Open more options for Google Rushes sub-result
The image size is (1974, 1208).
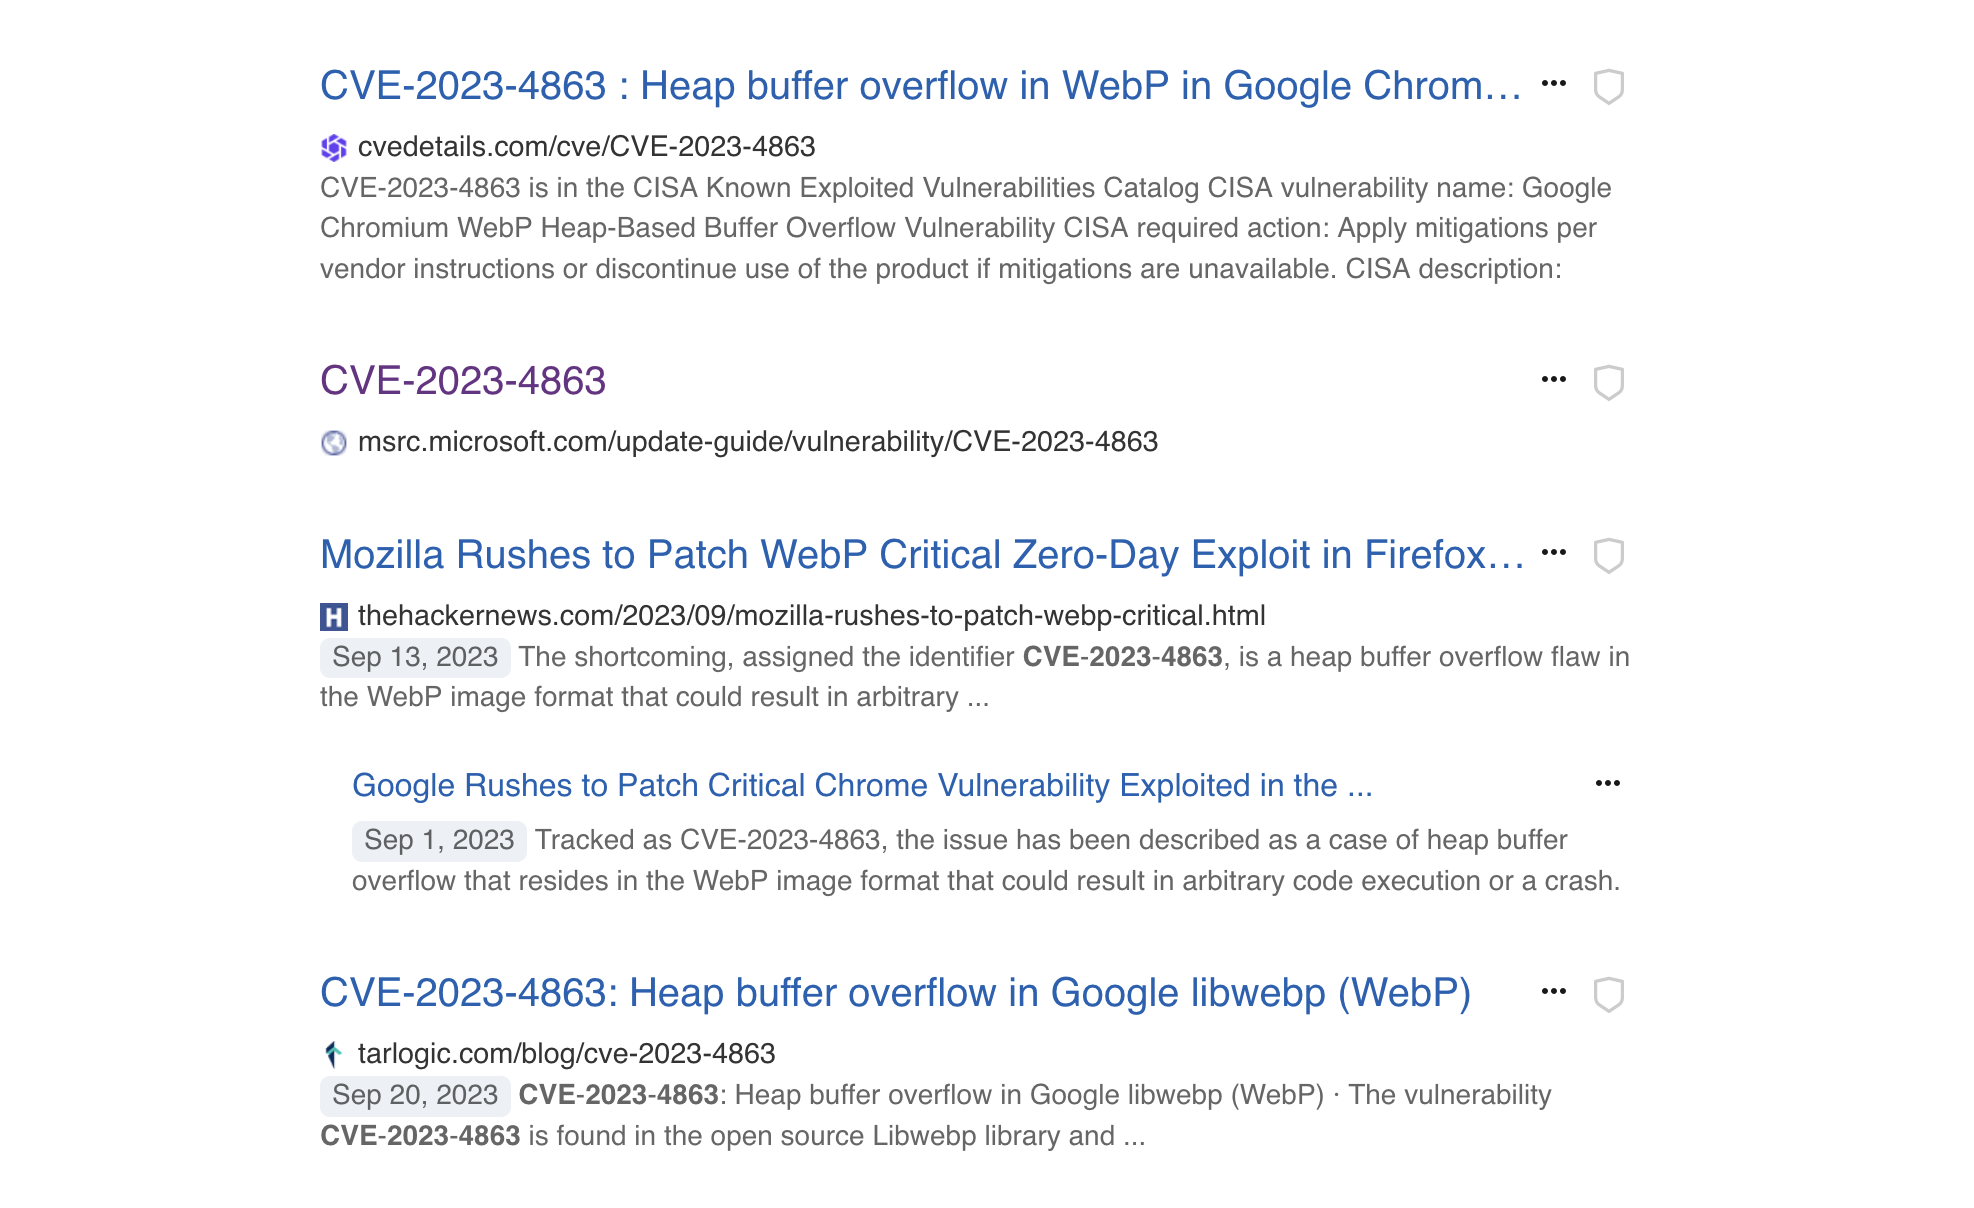pos(1608,783)
